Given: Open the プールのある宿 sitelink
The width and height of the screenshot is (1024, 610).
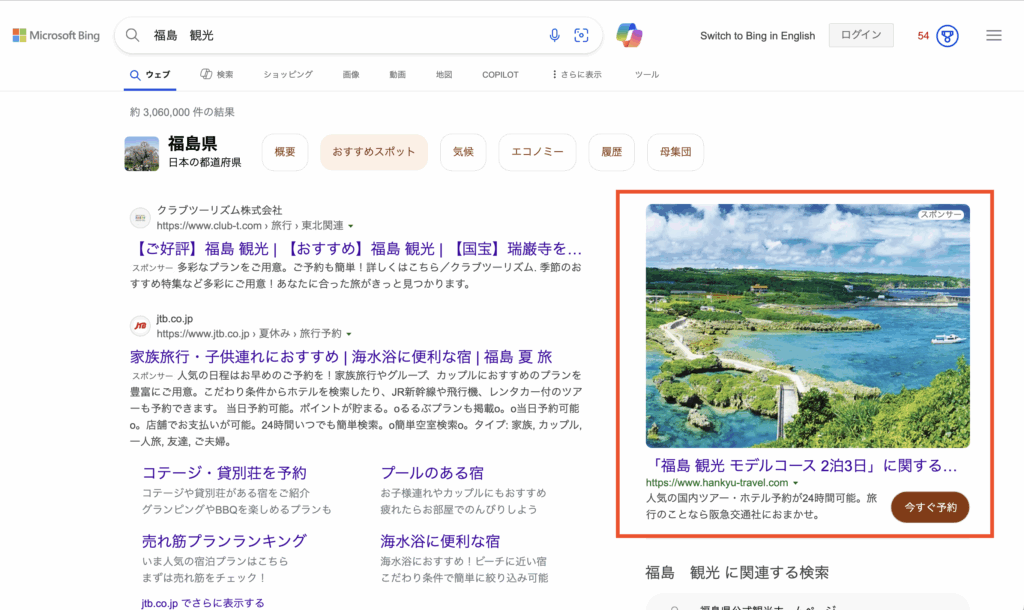Looking at the screenshot, I should (432, 473).
